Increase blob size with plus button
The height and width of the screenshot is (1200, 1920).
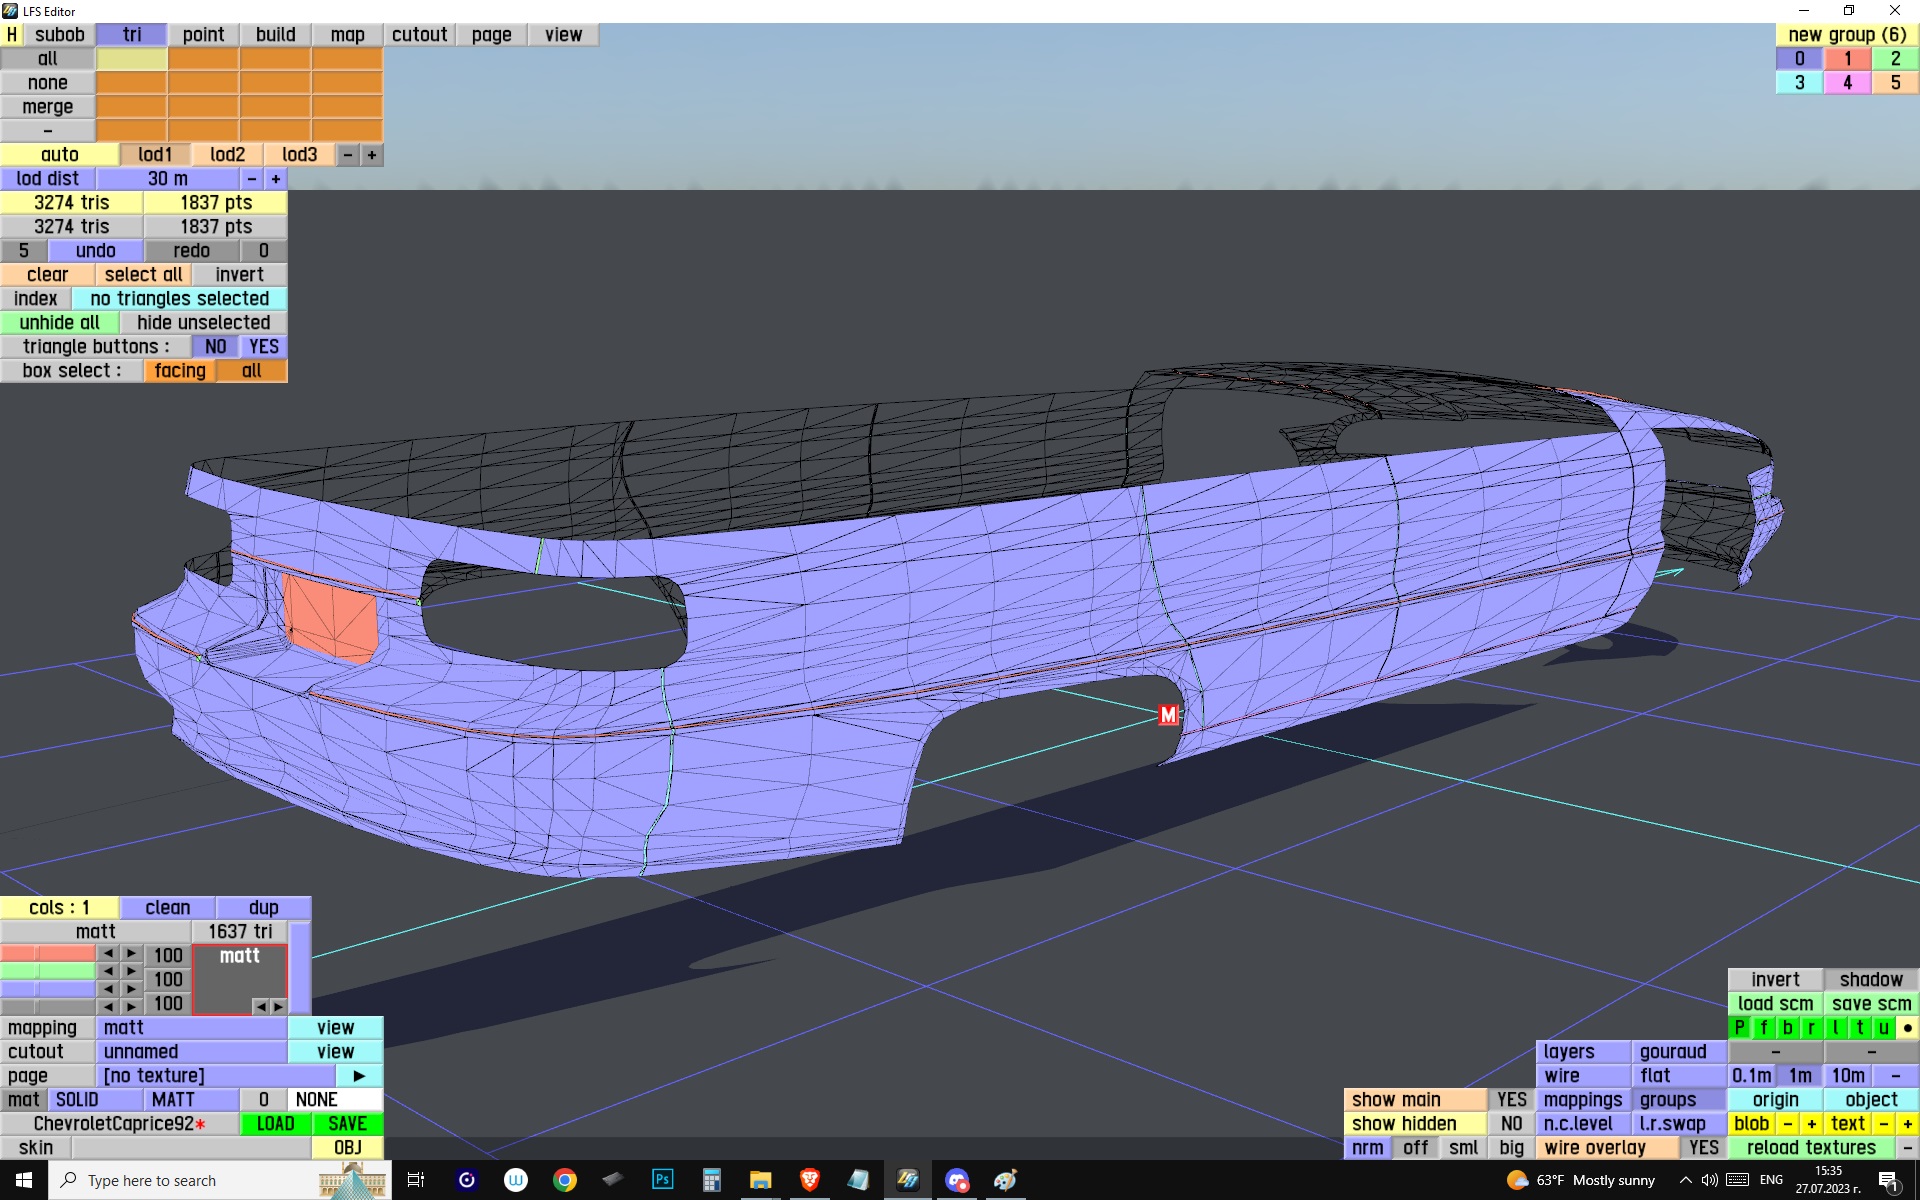coord(1811,1124)
